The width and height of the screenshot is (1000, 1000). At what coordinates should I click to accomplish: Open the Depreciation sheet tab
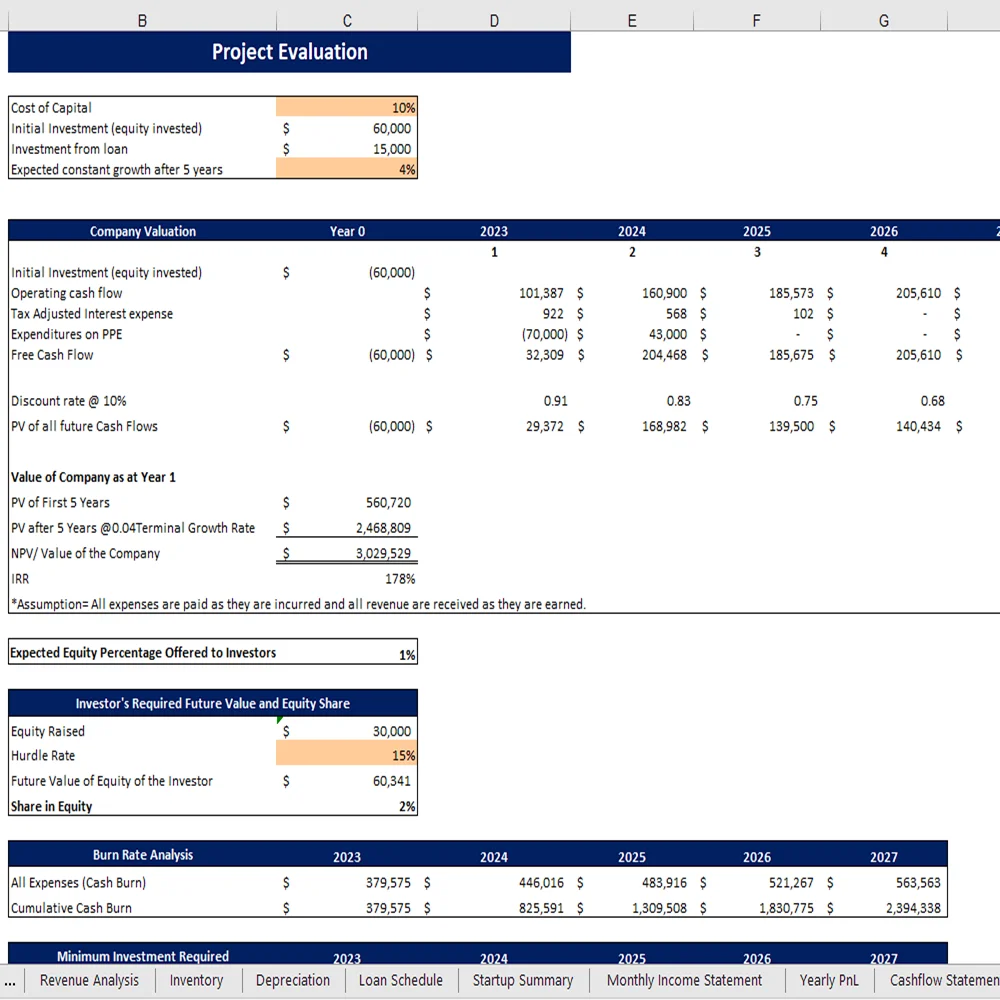(293, 980)
